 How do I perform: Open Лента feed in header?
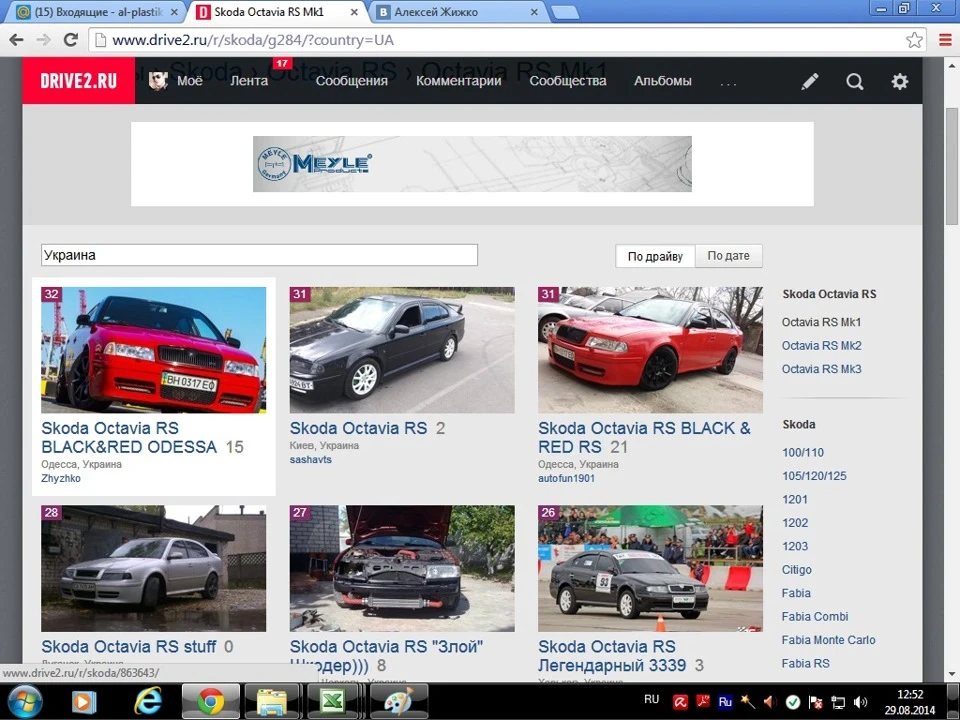[x=249, y=81]
